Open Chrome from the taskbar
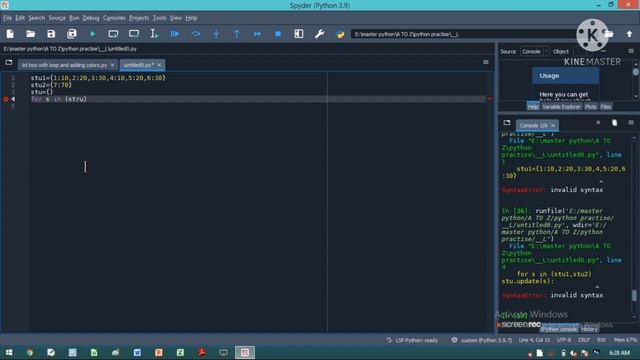This screenshot has width=640, height=360. click(30, 353)
